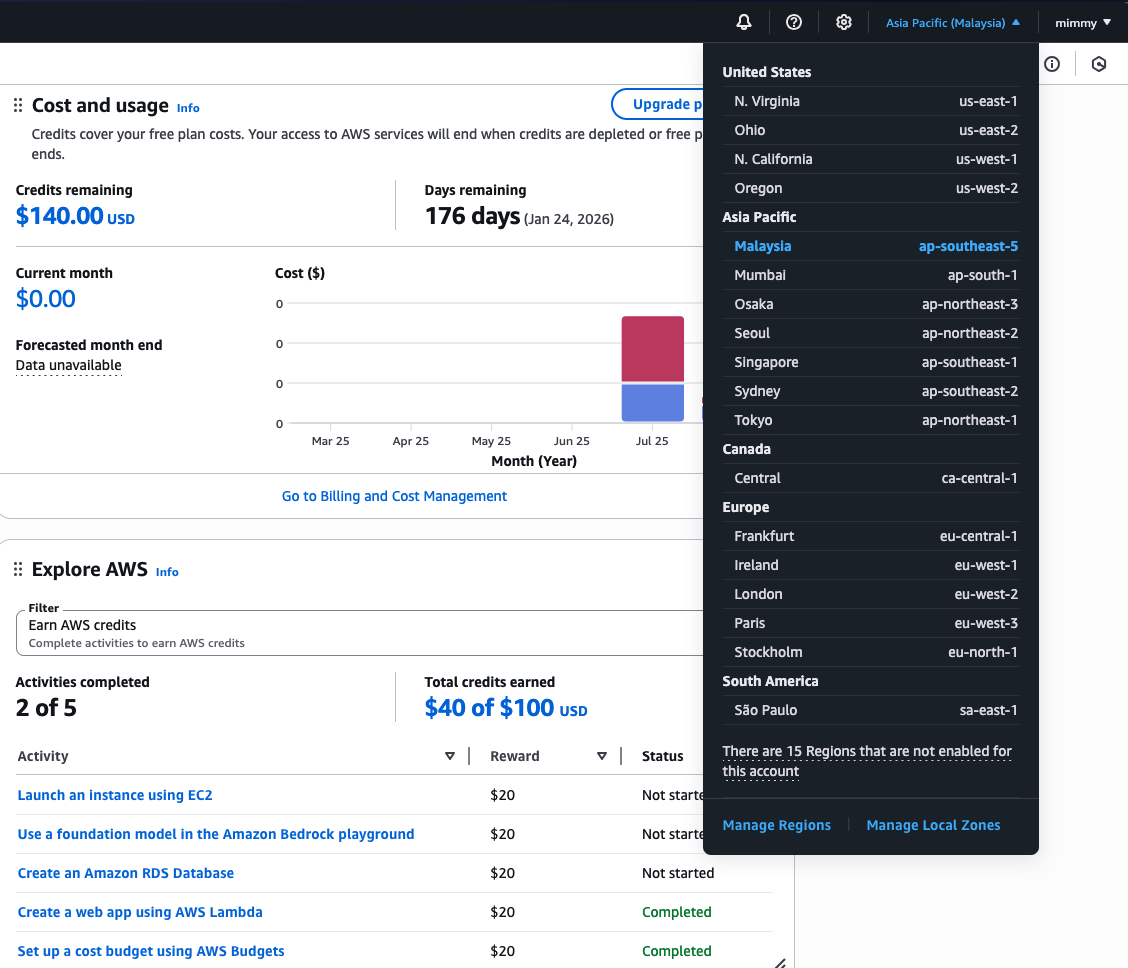Click the Status column header
Image resolution: width=1128 pixels, height=968 pixels.
(x=663, y=756)
